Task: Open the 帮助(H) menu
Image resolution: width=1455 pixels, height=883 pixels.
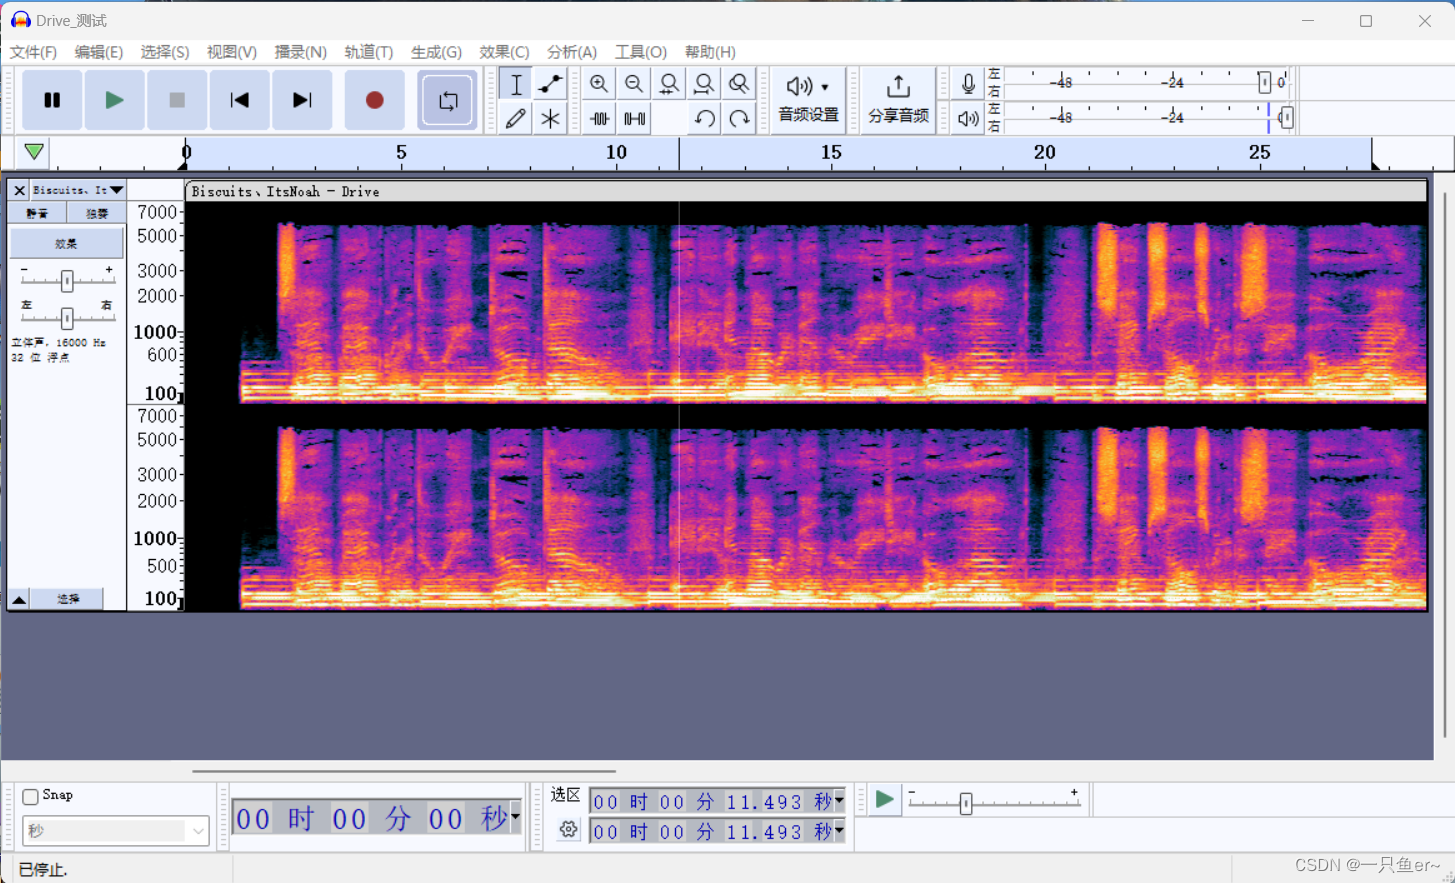Action: click(x=710, y=52)
